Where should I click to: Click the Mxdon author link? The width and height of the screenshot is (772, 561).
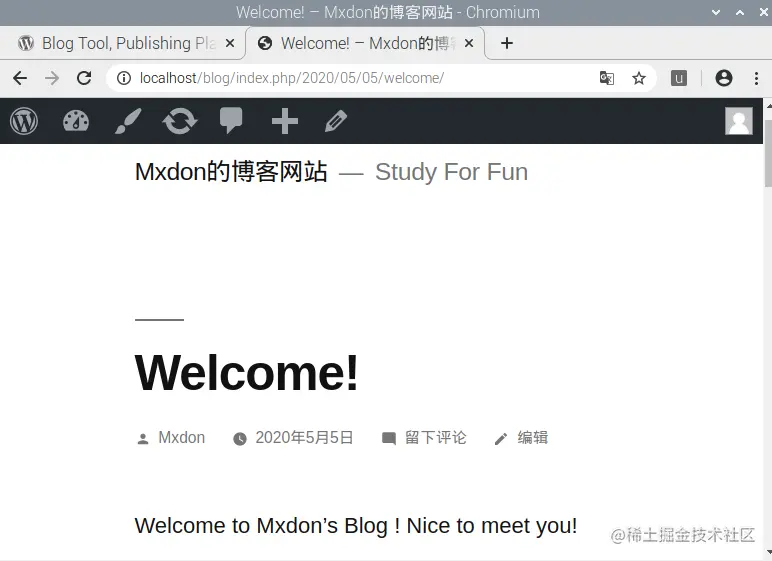pos(181,437)
